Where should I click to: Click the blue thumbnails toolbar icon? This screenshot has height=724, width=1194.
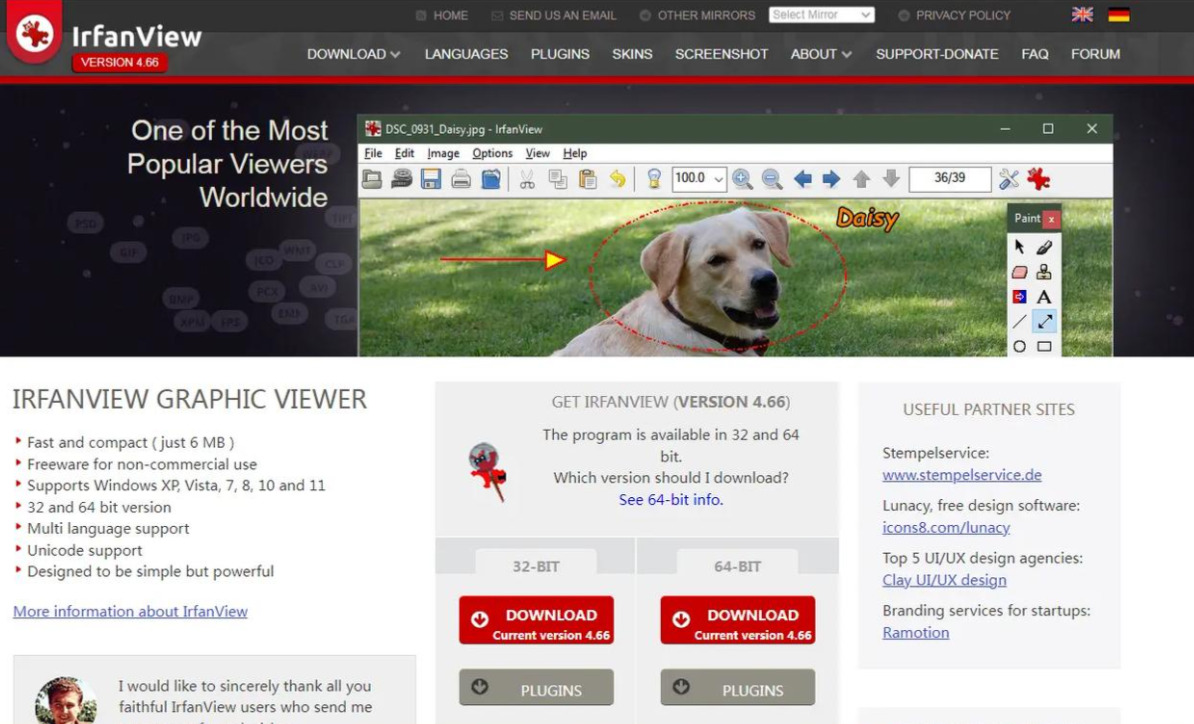pos(491,179)
